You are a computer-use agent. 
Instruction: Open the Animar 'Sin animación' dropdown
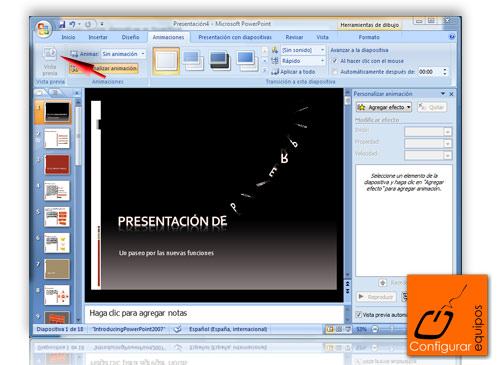(x=123, y=54)
